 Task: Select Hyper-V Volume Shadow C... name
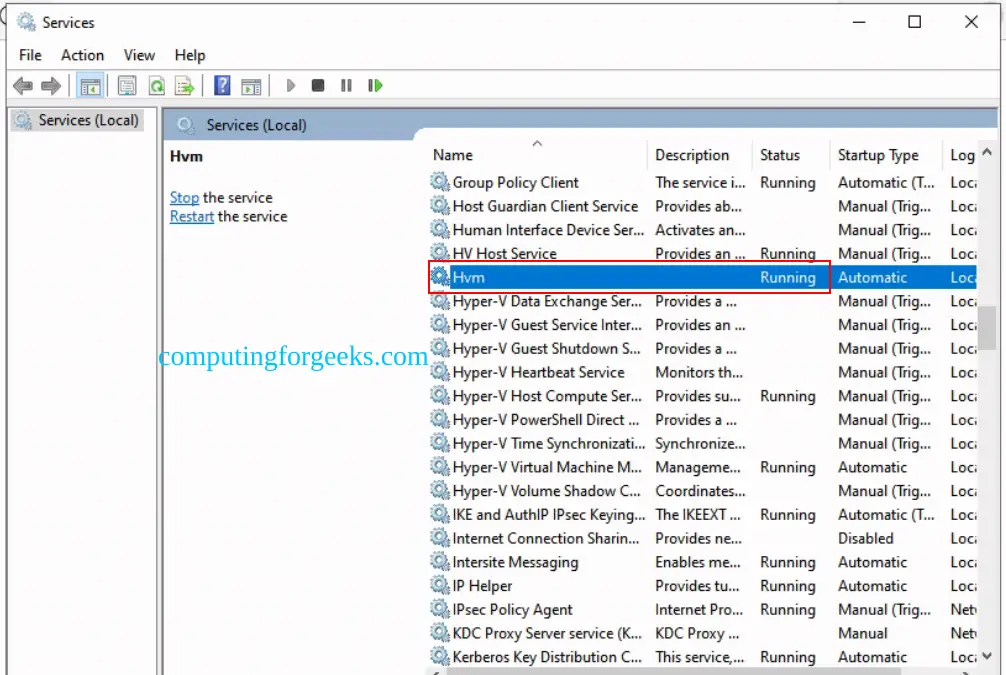546,491
